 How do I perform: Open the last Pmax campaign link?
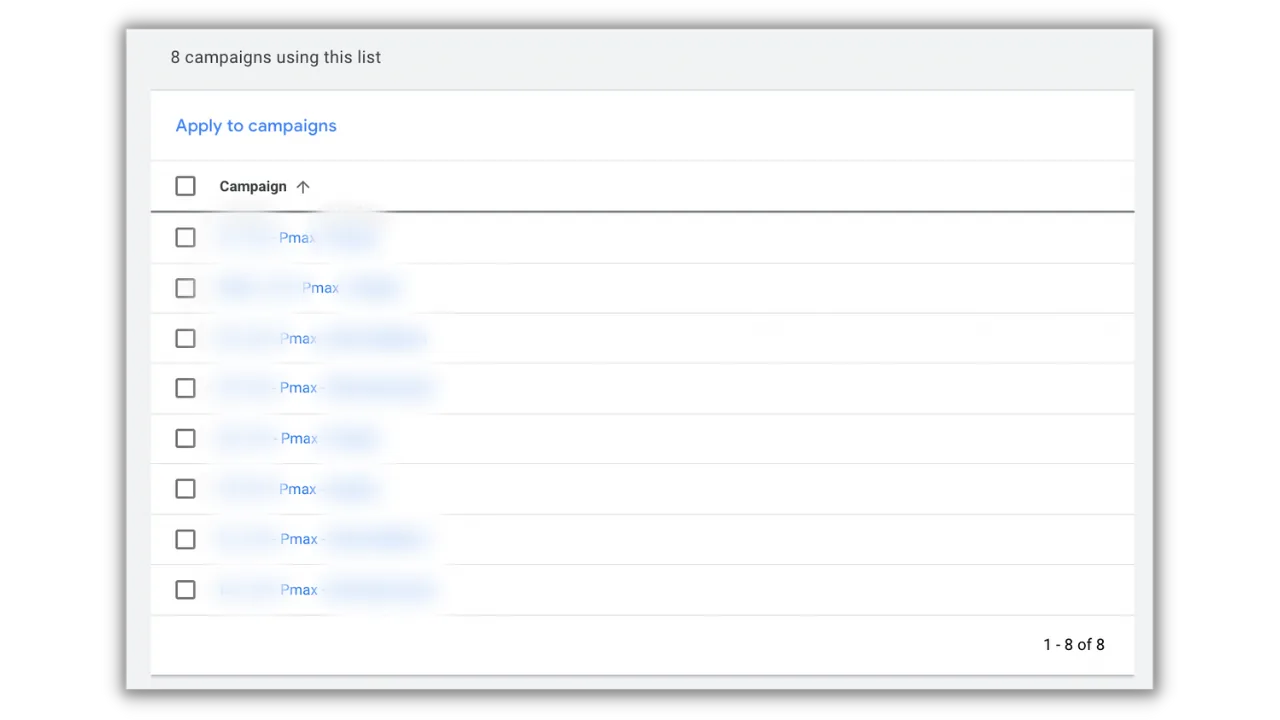pos(327,590)
